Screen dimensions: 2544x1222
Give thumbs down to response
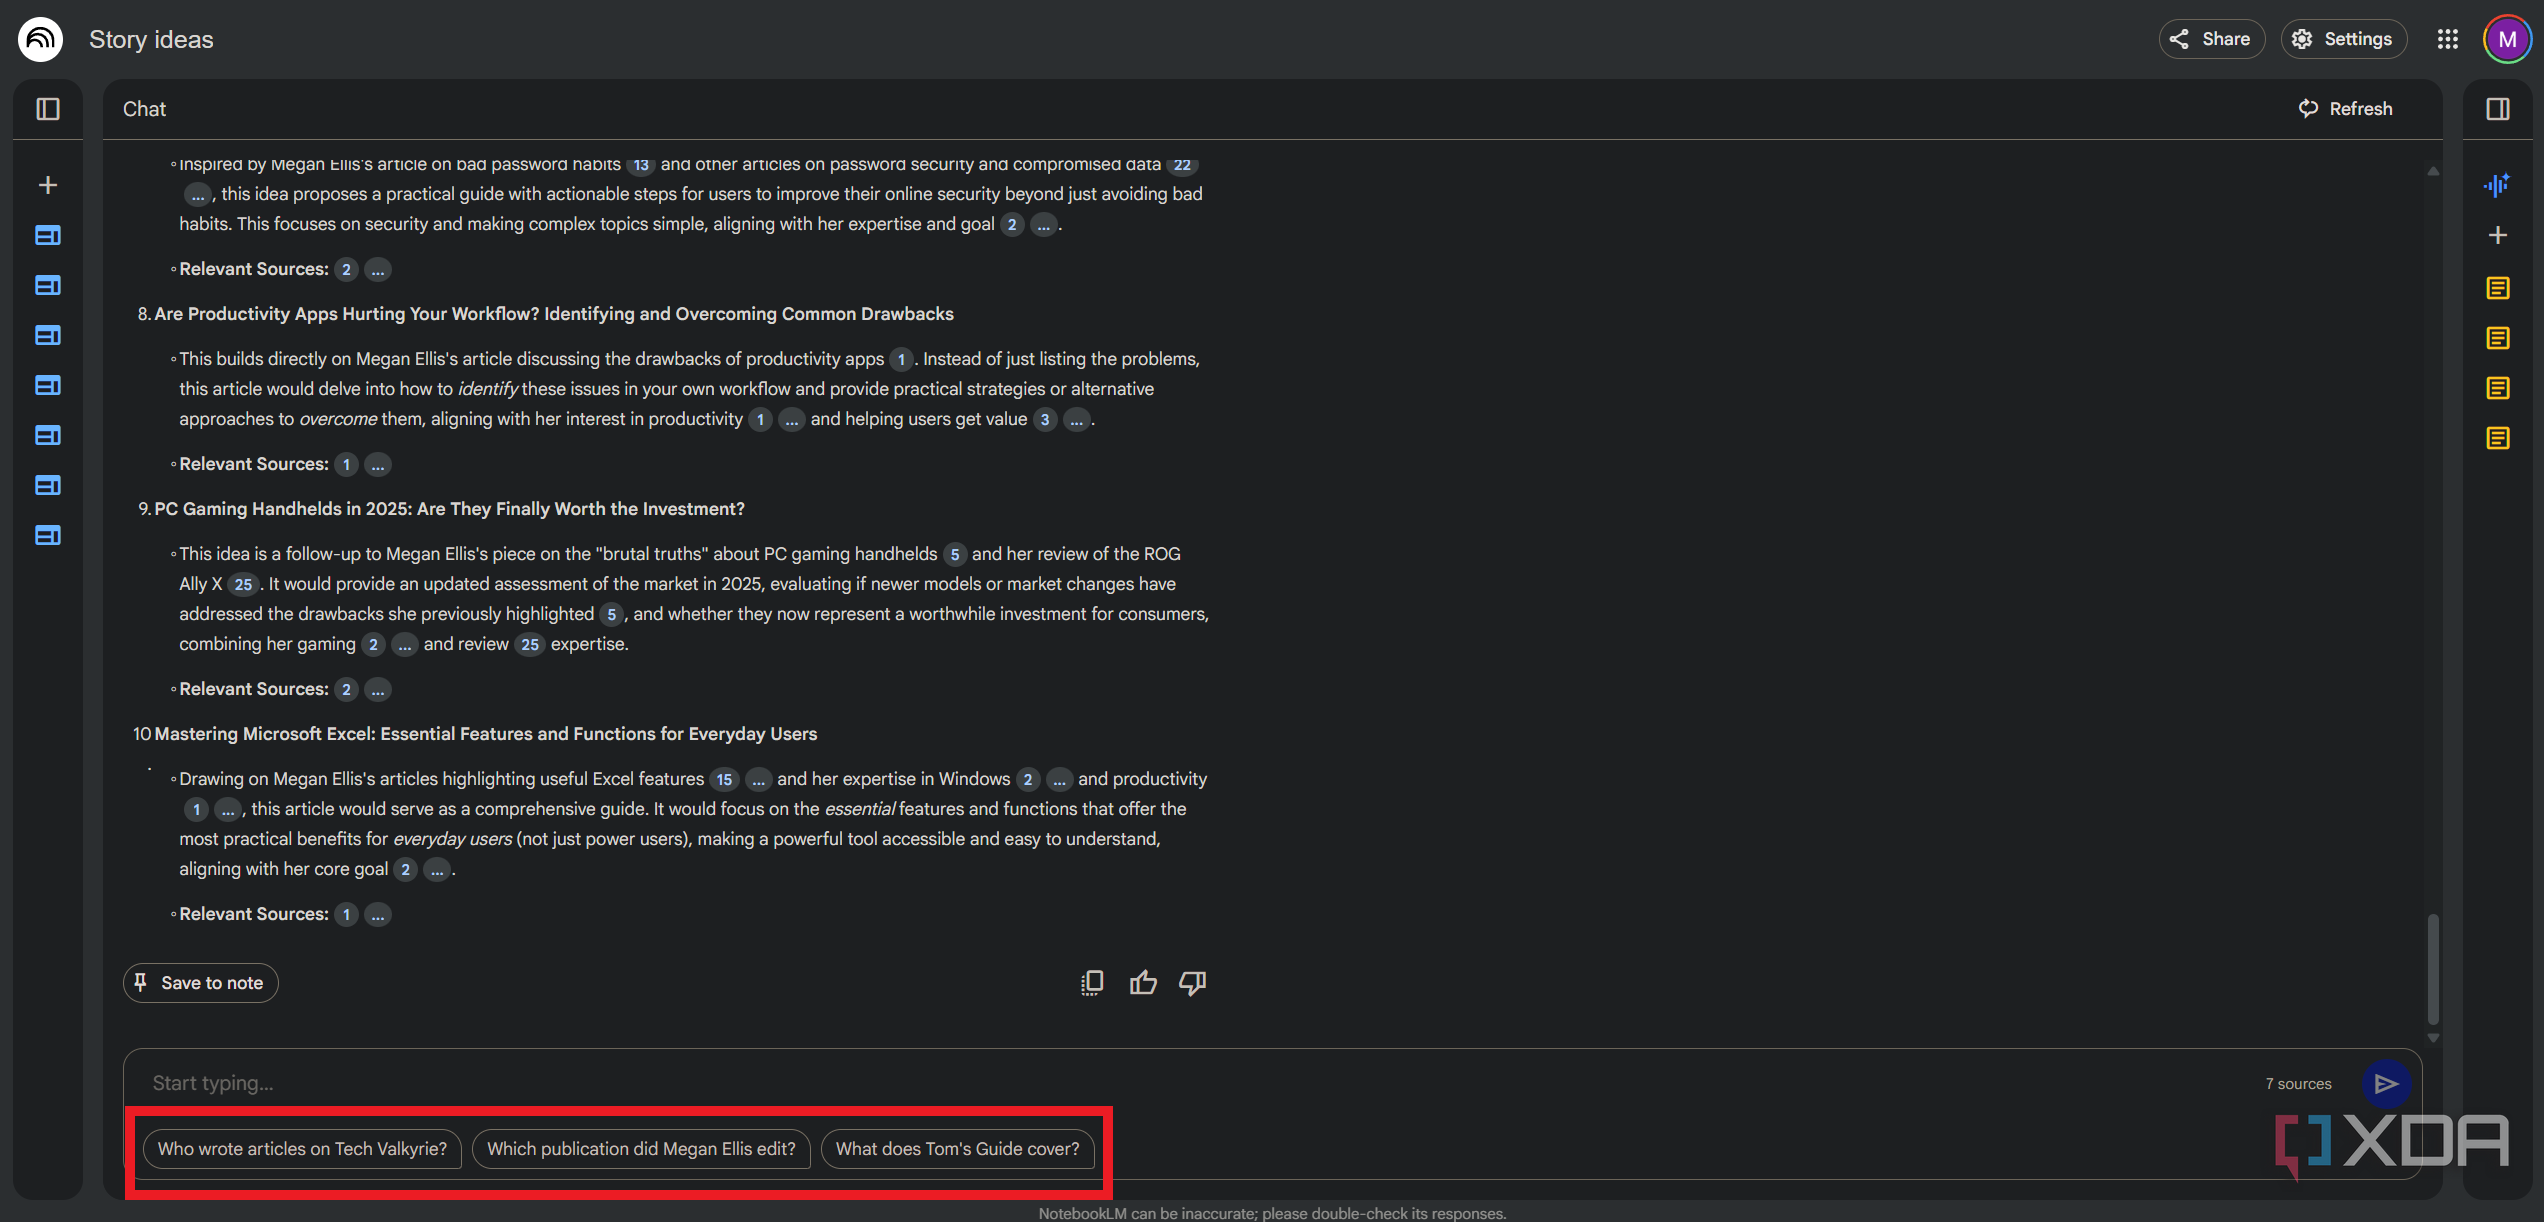pyautogui.click(x=1193, y=983)
